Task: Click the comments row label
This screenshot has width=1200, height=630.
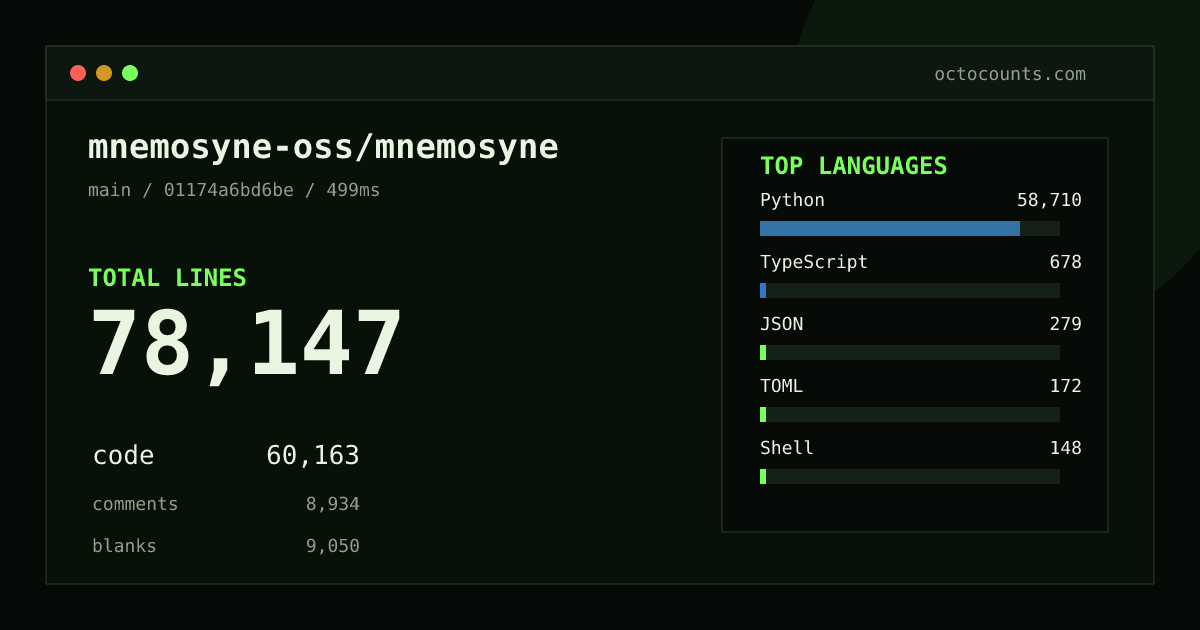Action: [135, 504]
